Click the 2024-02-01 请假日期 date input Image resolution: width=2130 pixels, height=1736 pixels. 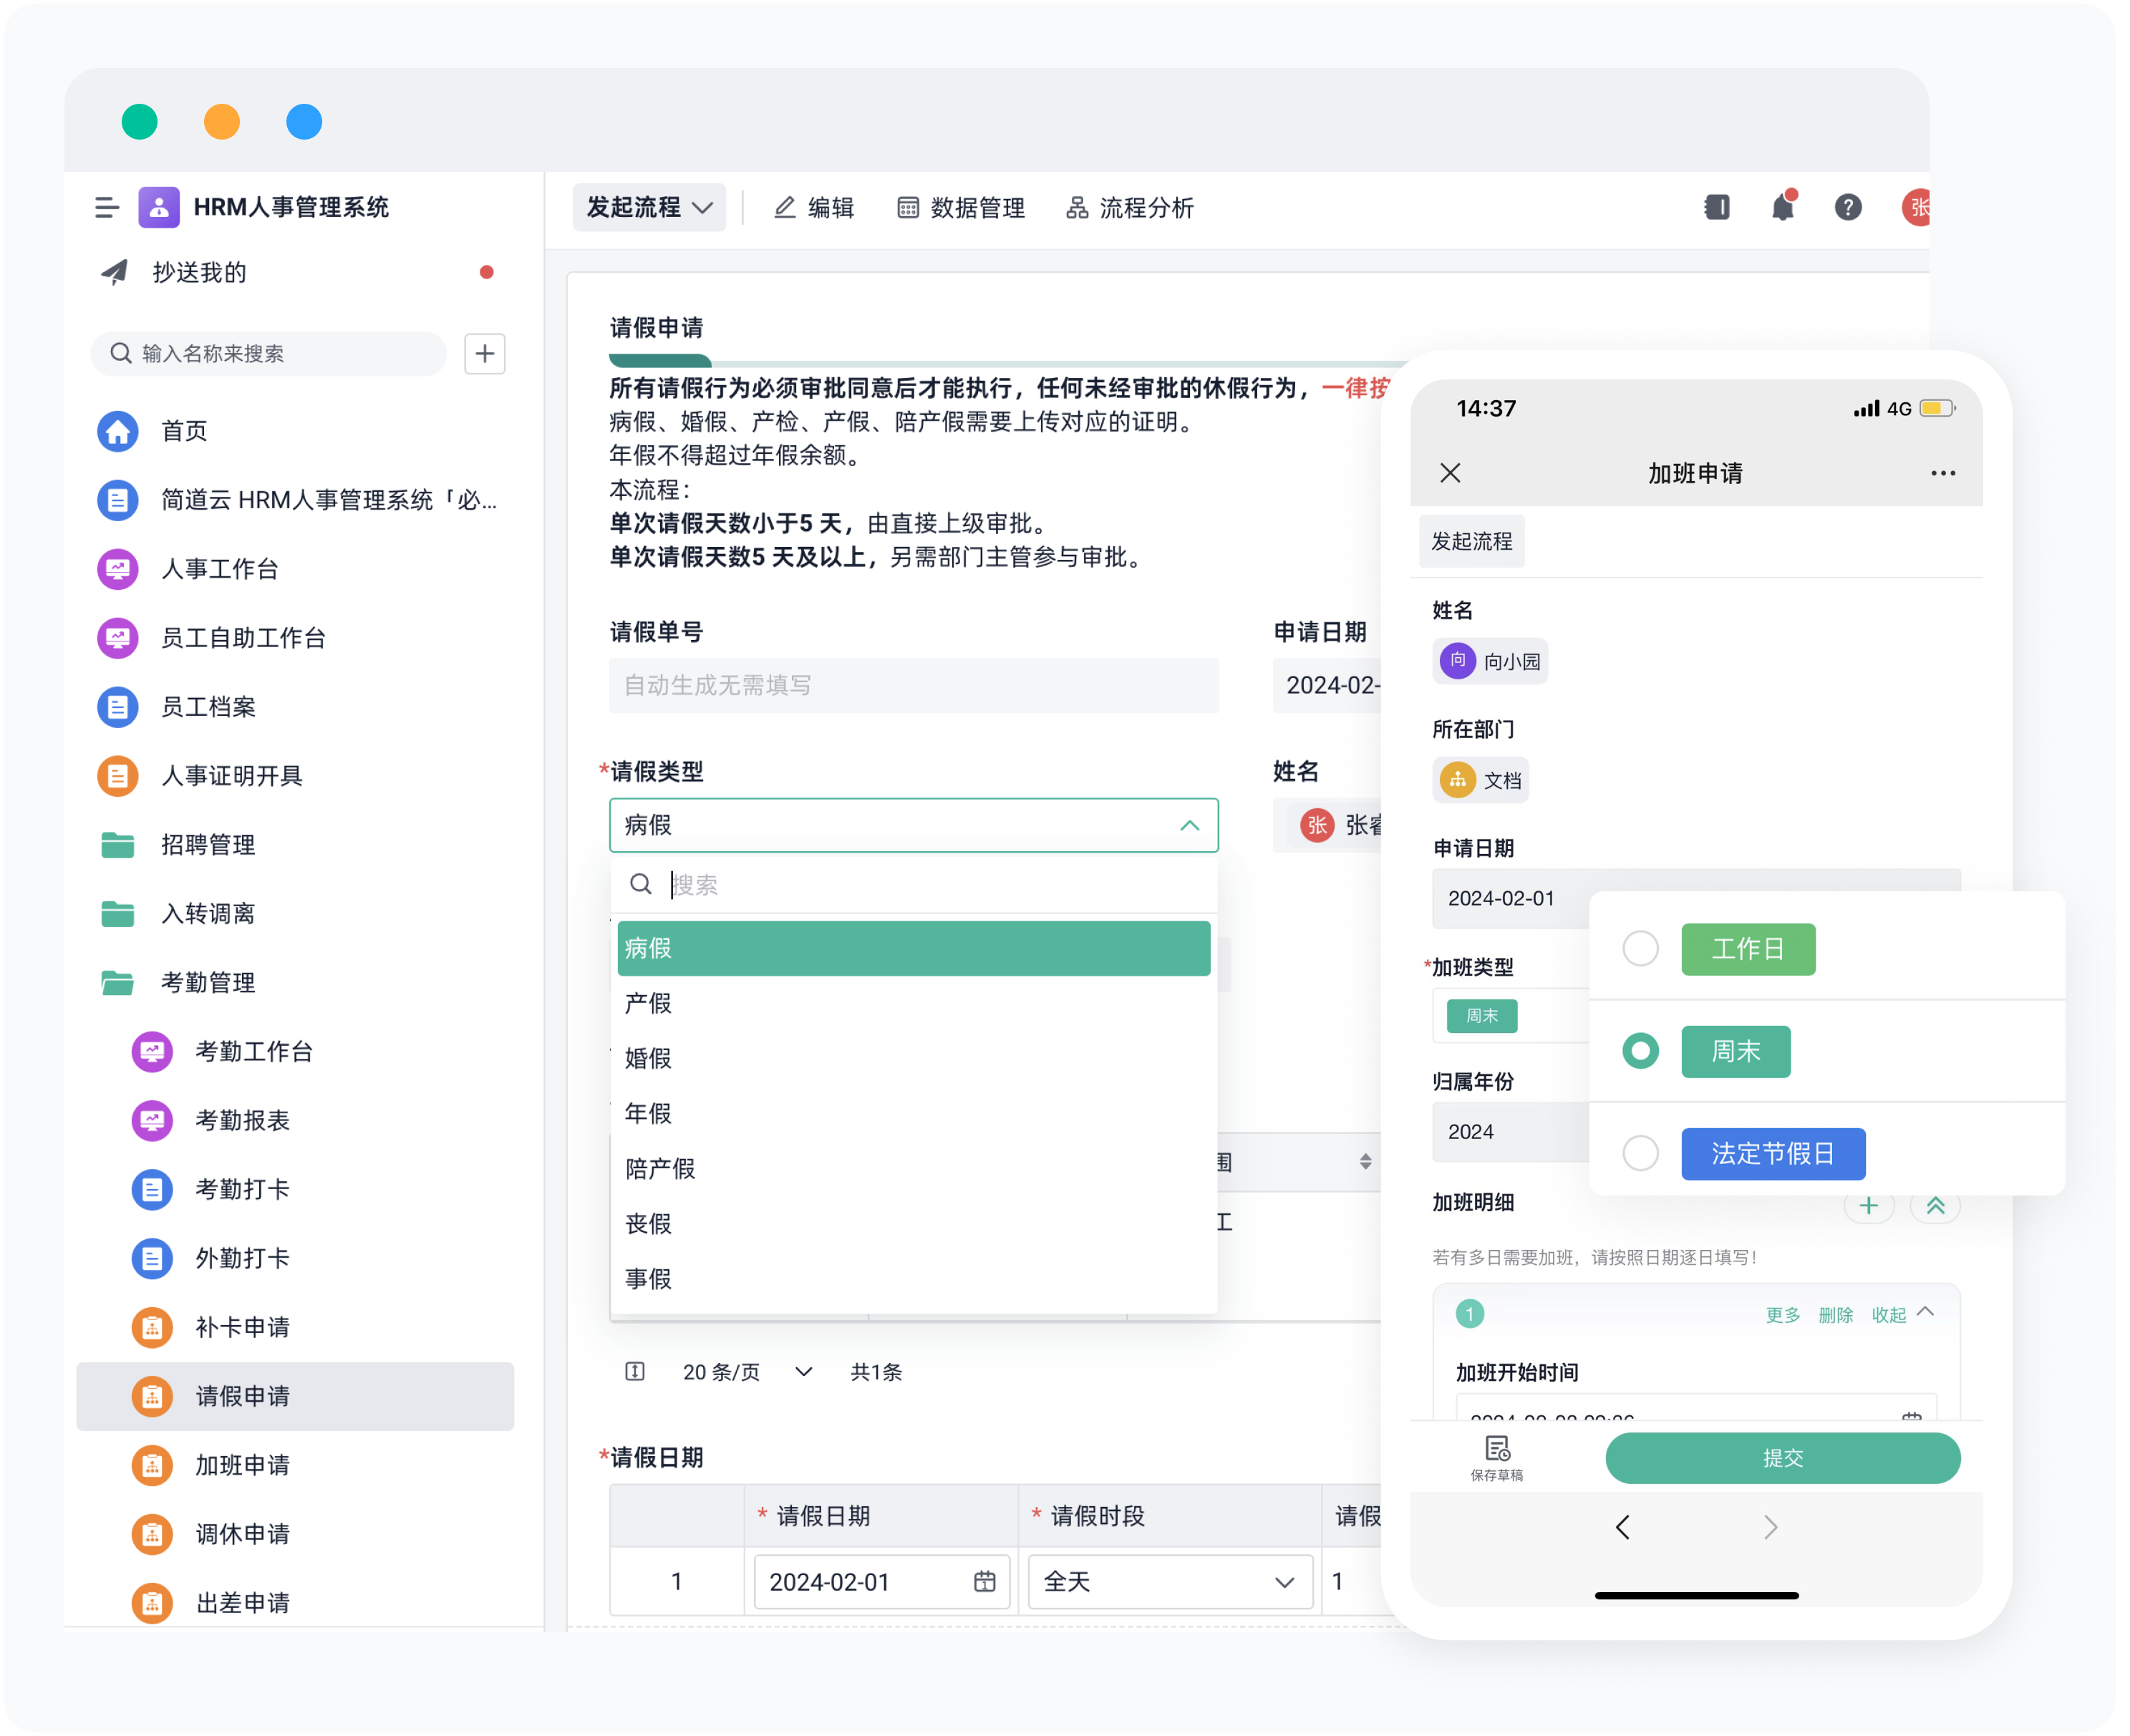tap(881, 1581)
